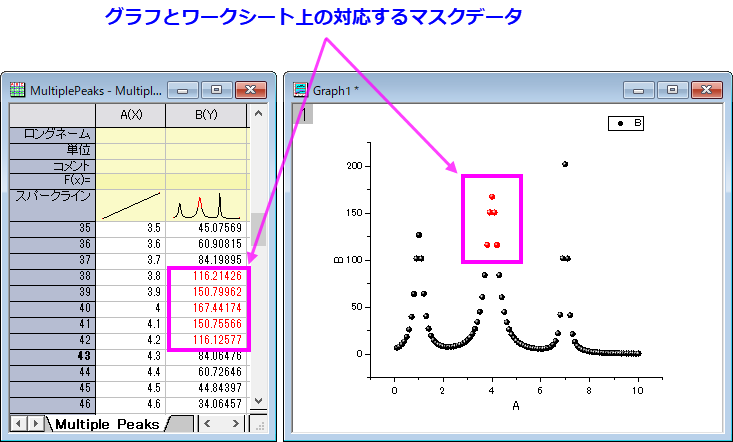Click cell value 34.06457

(x=220, y=404)
